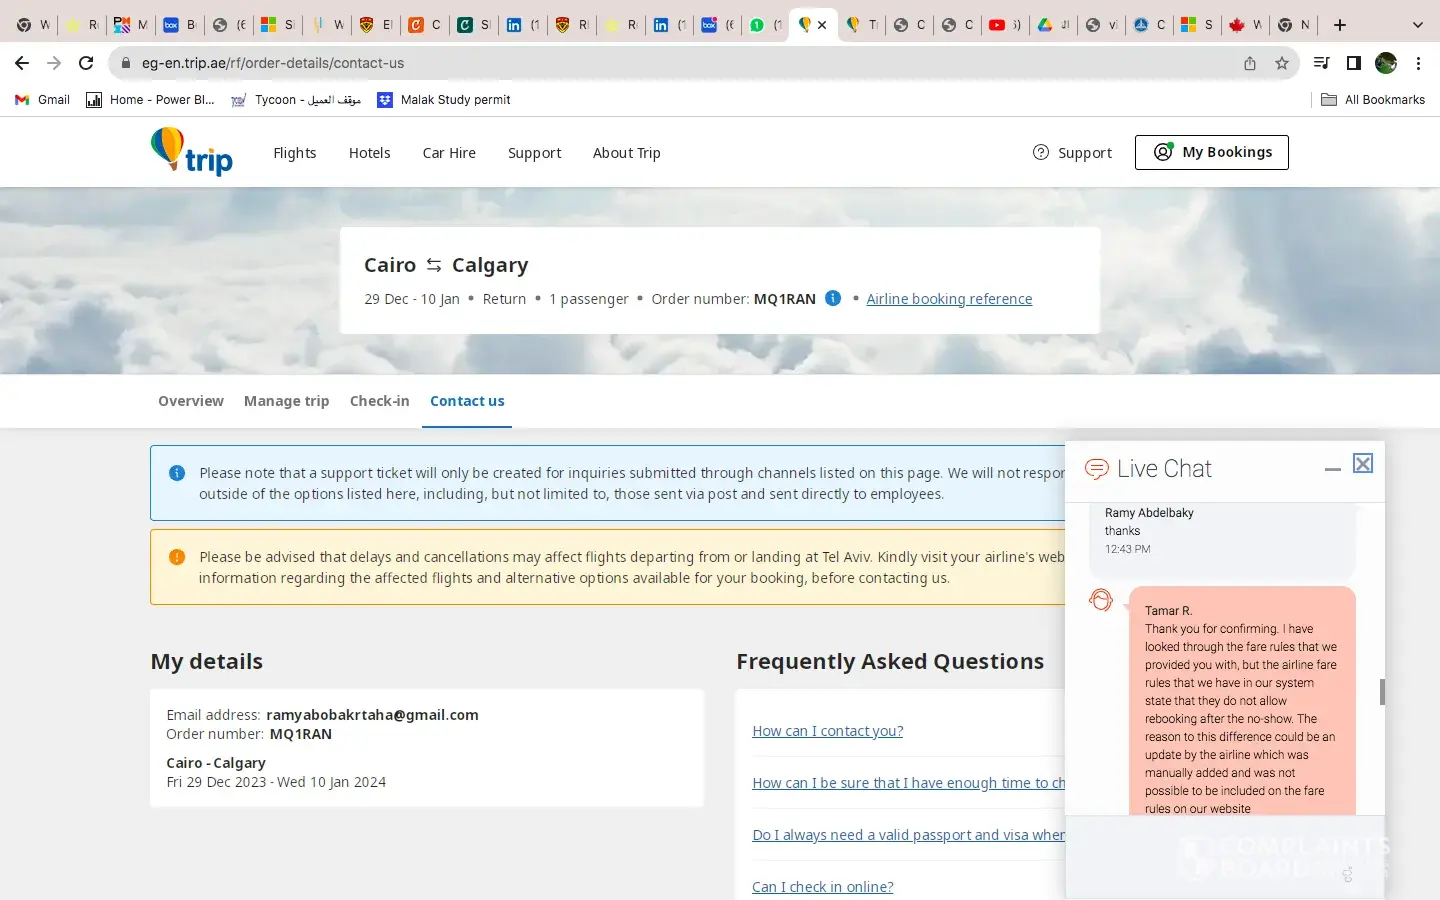
Task: Open the 'Can I check in online?' FAQ
Action: (x=823, y=887)
